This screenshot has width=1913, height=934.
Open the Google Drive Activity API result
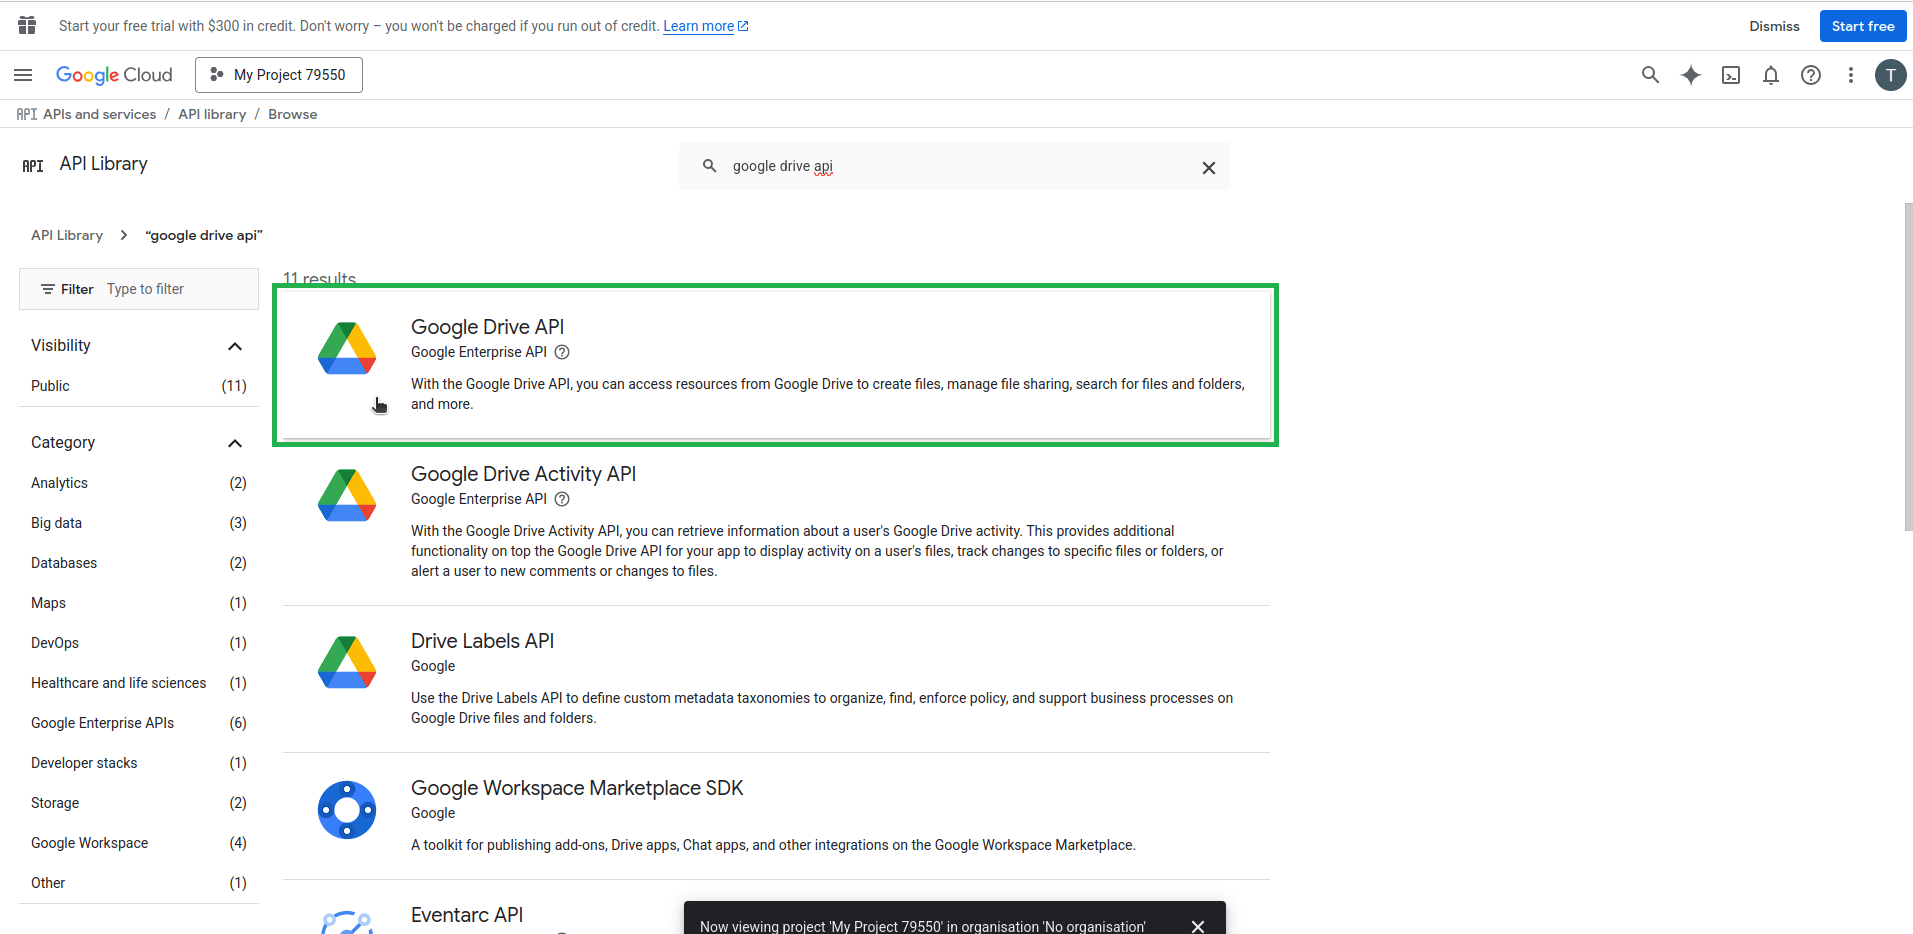point(523,474)
